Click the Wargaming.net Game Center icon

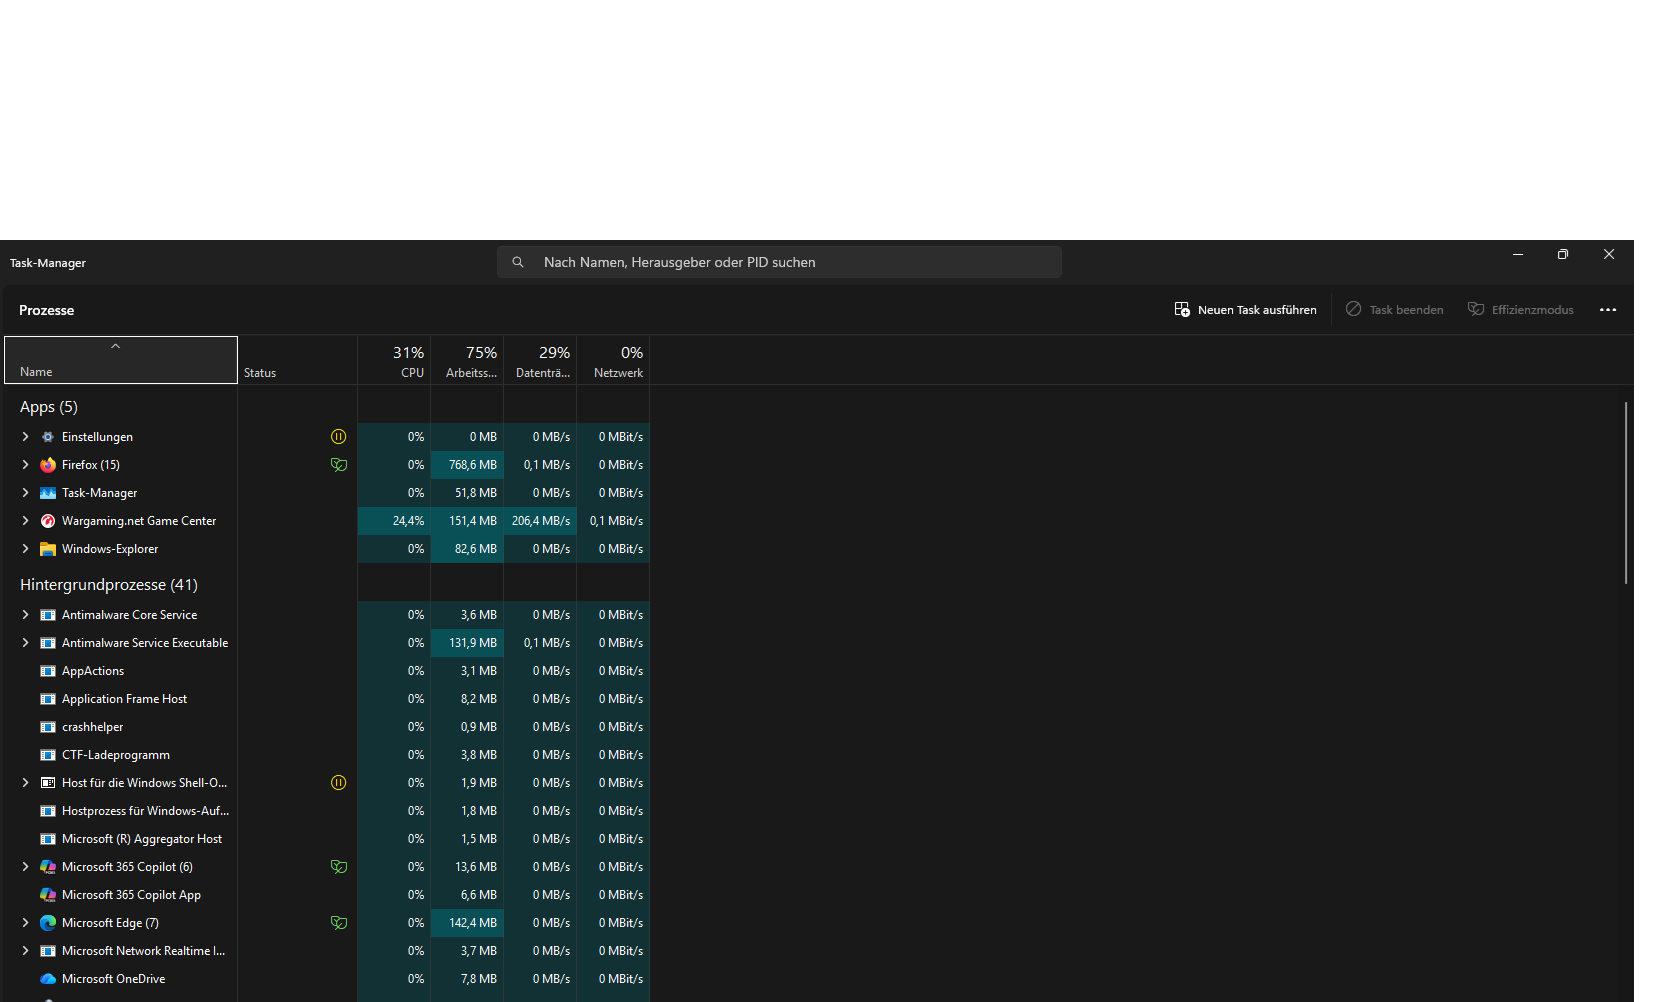click(48, 521)
